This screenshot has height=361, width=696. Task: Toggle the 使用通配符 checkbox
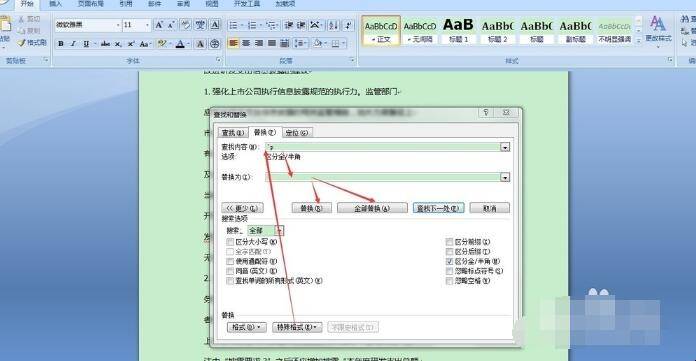230,261
